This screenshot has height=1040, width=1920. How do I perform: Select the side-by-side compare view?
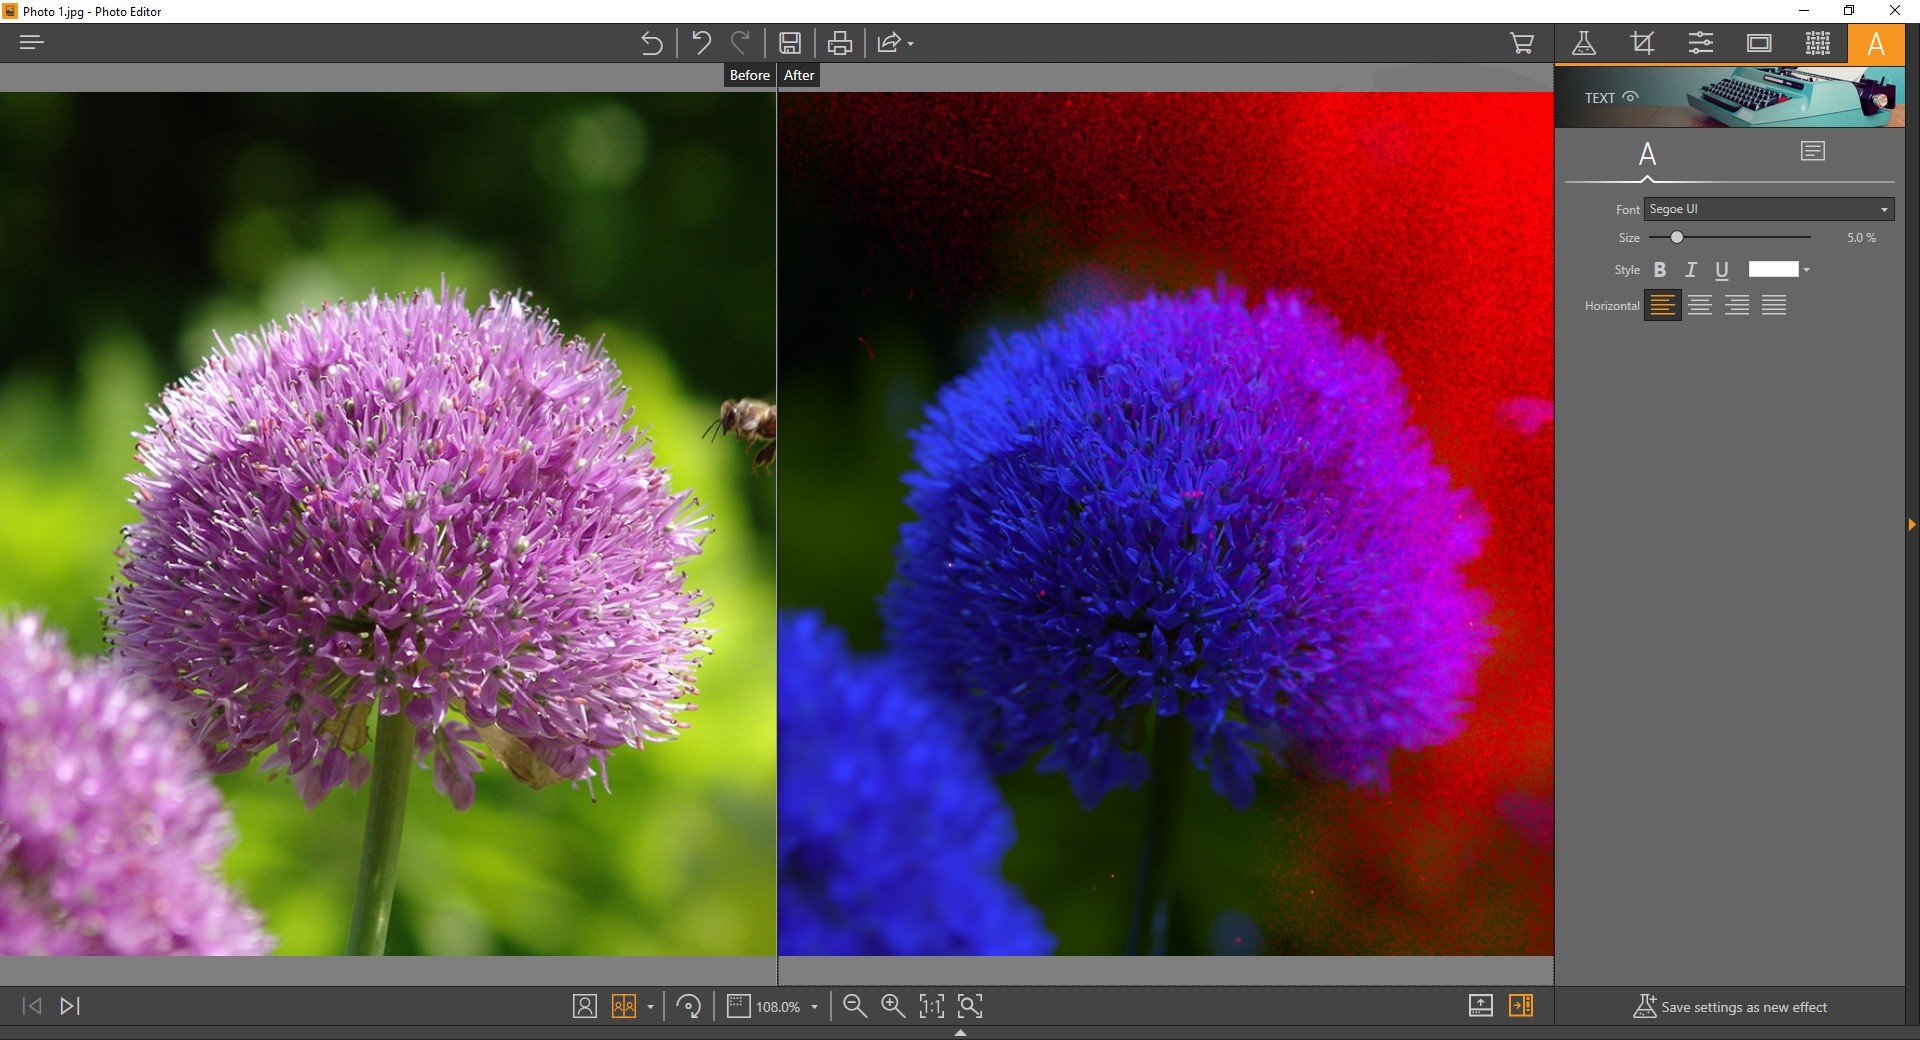coord(624,1006)
